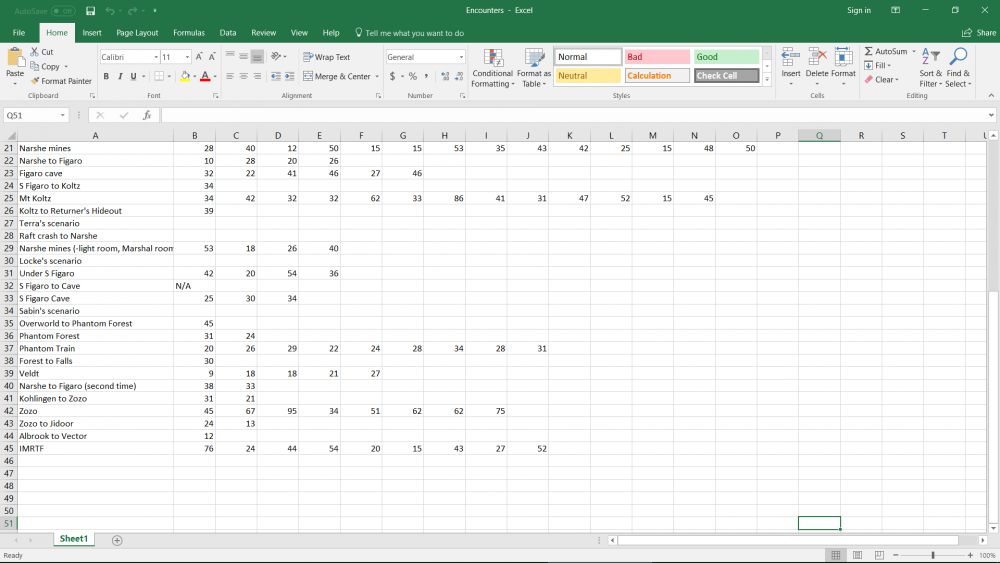
Task: Switch to the Insert tab
Action: [92, 33]
